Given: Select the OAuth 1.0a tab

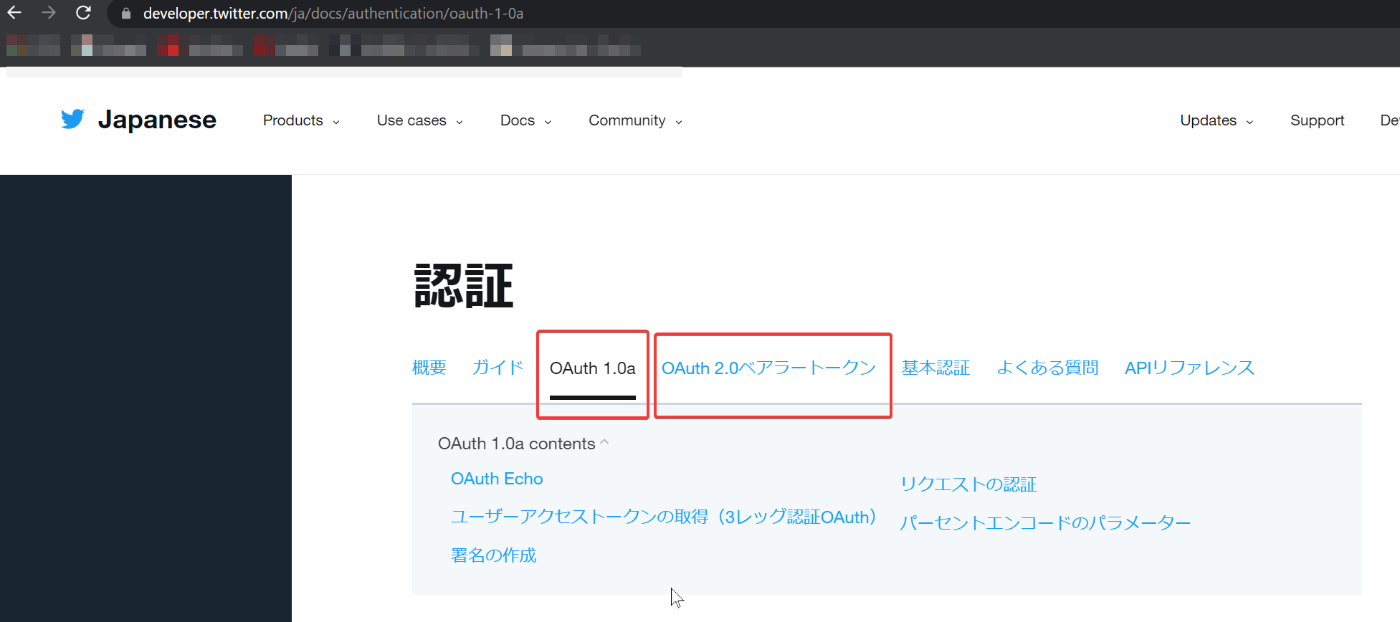Looking at the screenshot, I should click(592, 368).
